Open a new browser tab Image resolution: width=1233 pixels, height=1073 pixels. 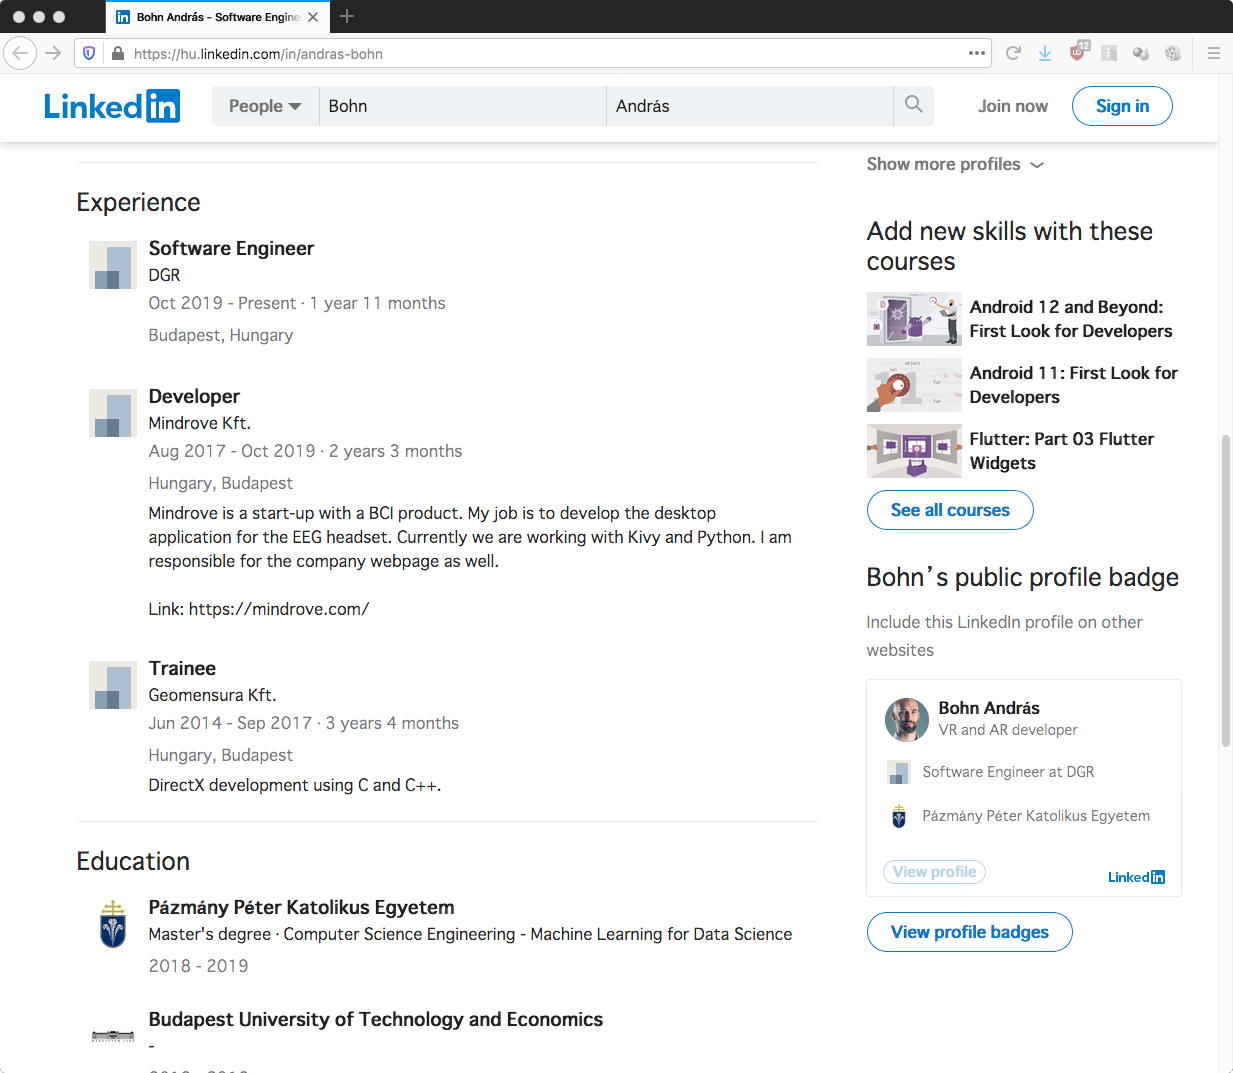(347, 16)
